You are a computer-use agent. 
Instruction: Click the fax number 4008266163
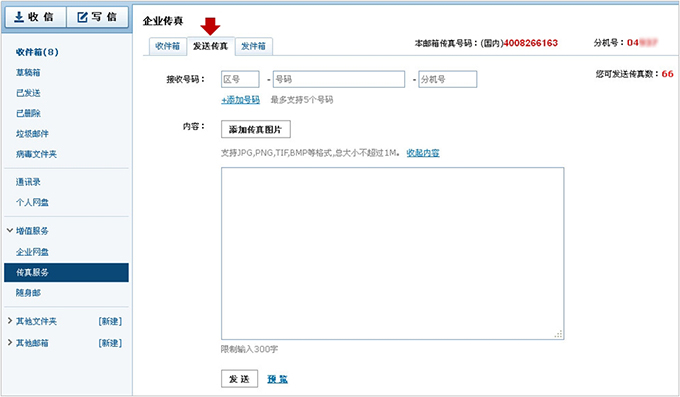(x=531, y=43)
